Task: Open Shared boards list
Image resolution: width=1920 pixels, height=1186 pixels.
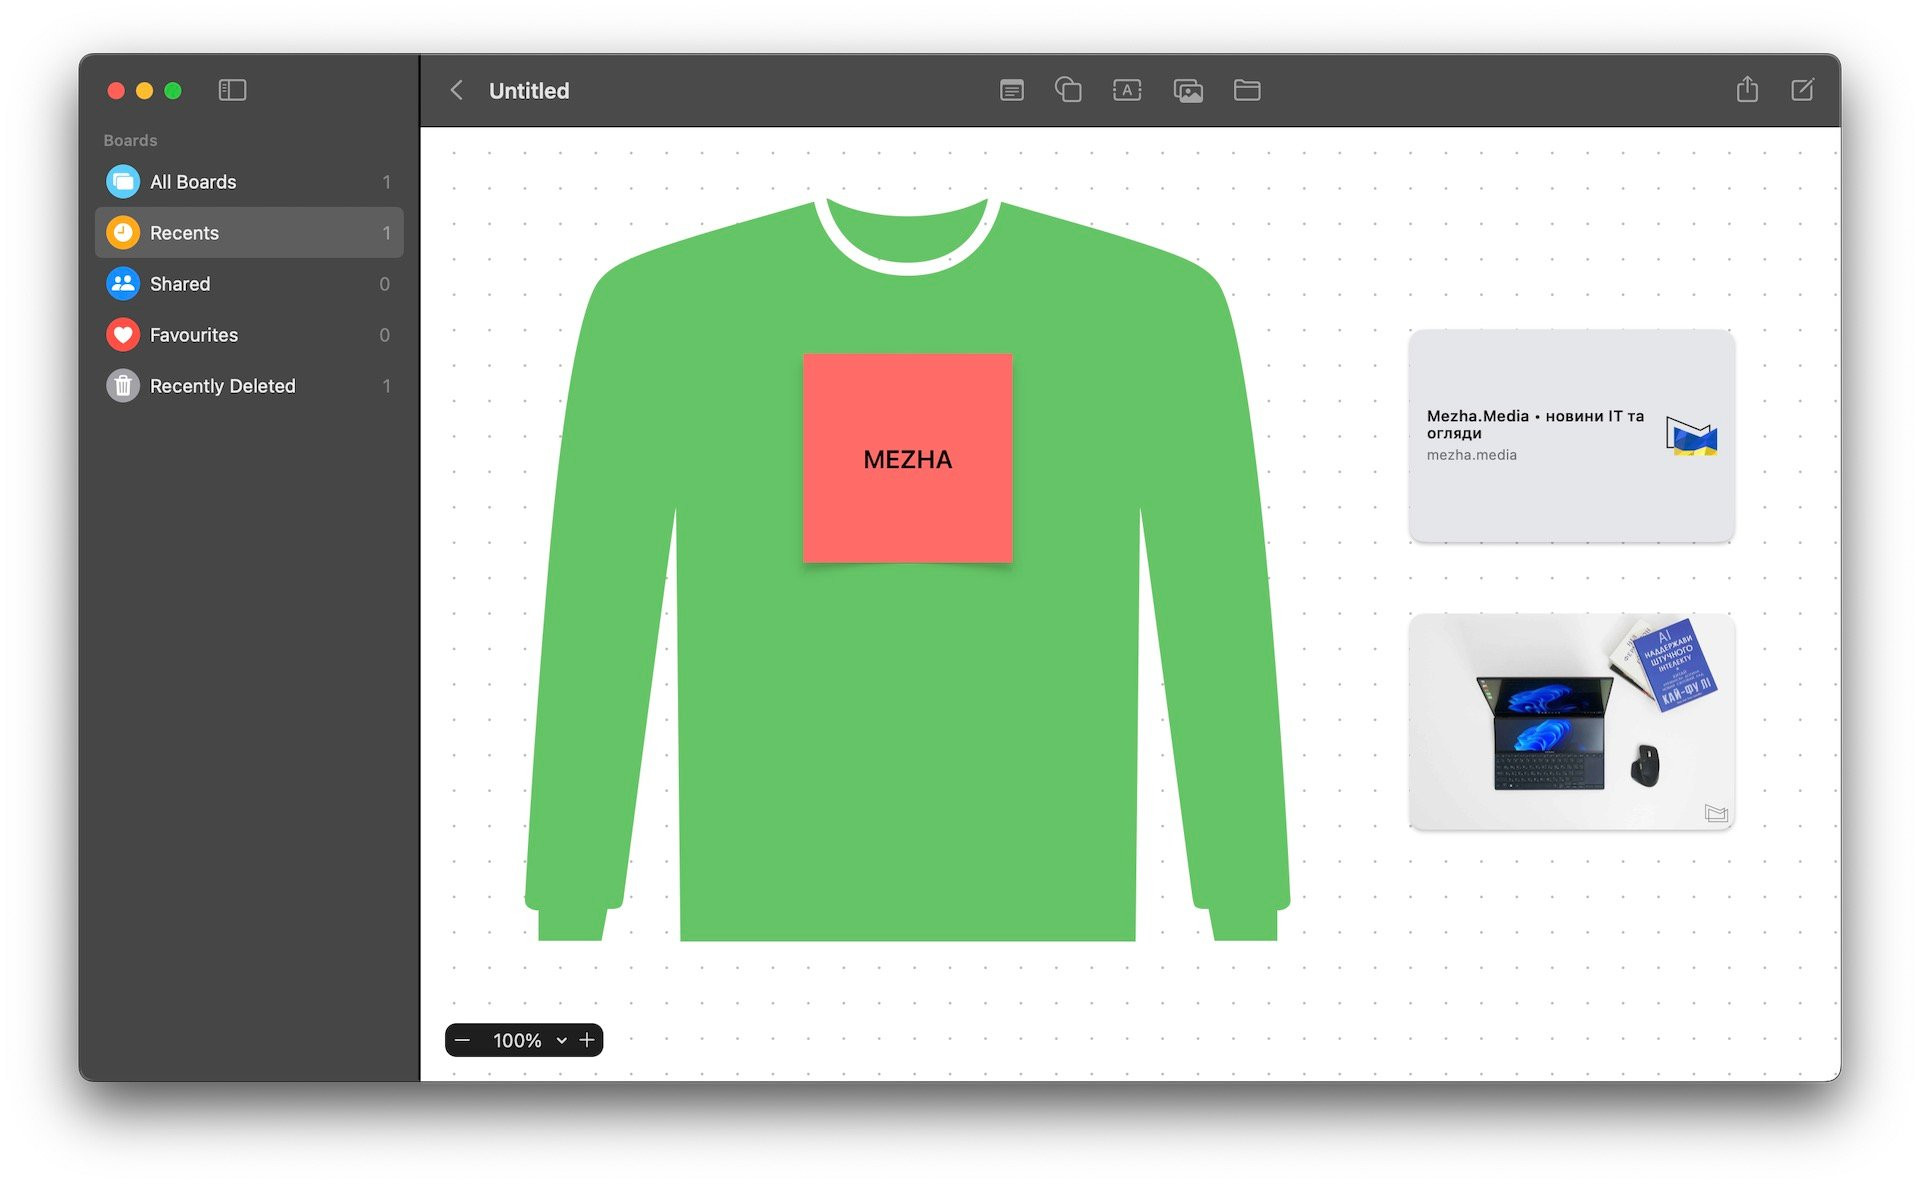Action: [249, 284]
